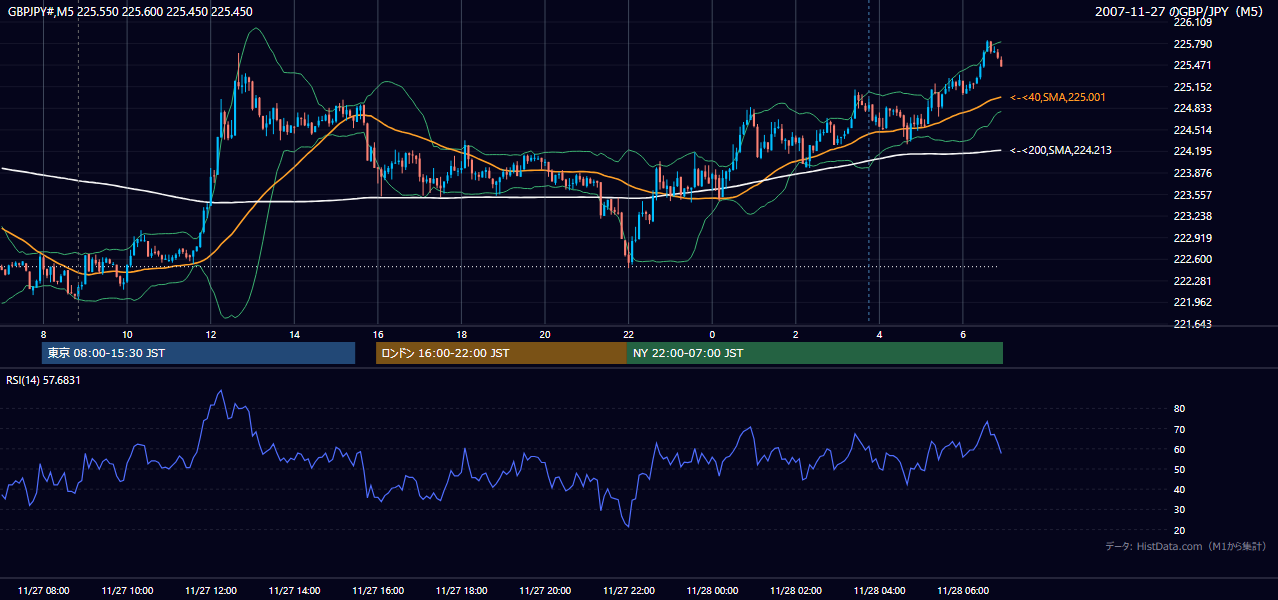The width and height of the screenshot is (1278, 600).
Task: Click hour label 8 under price chart
Action: click(x=44, y=334)
